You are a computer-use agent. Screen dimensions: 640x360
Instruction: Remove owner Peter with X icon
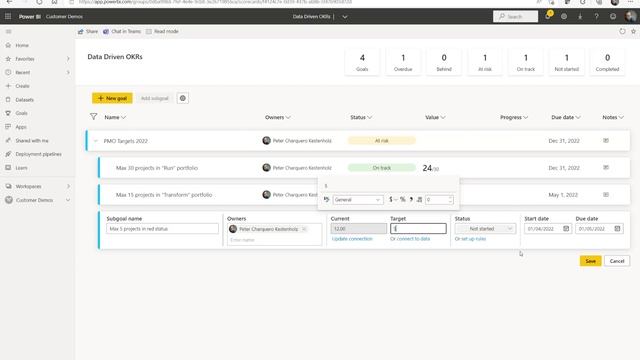304,229
